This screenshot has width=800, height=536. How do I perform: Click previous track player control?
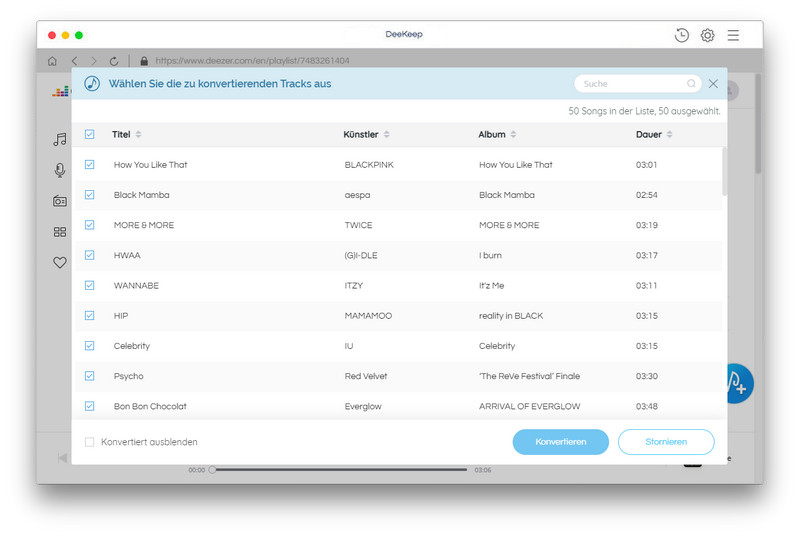tap(62, 458)
